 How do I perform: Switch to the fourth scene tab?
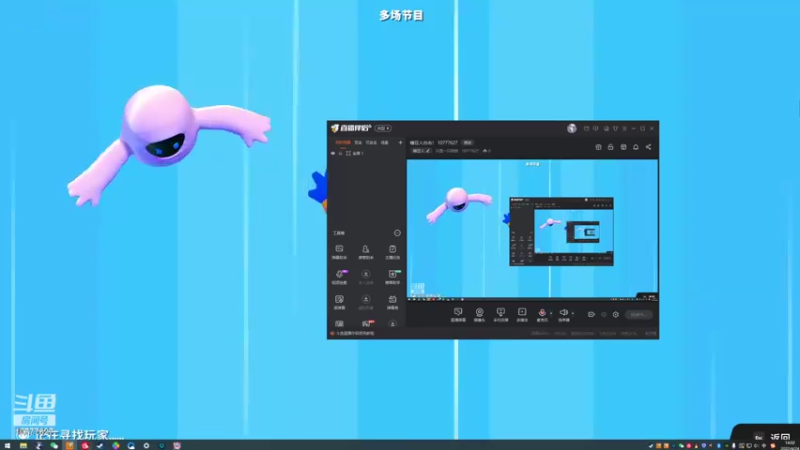pos(385,143)
